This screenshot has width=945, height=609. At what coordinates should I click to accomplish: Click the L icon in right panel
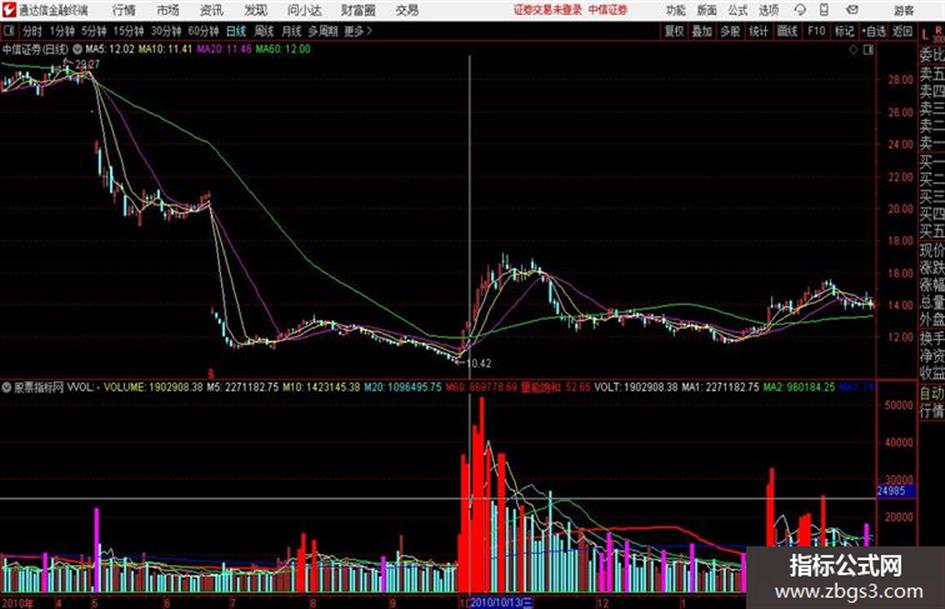click(925, 36)
